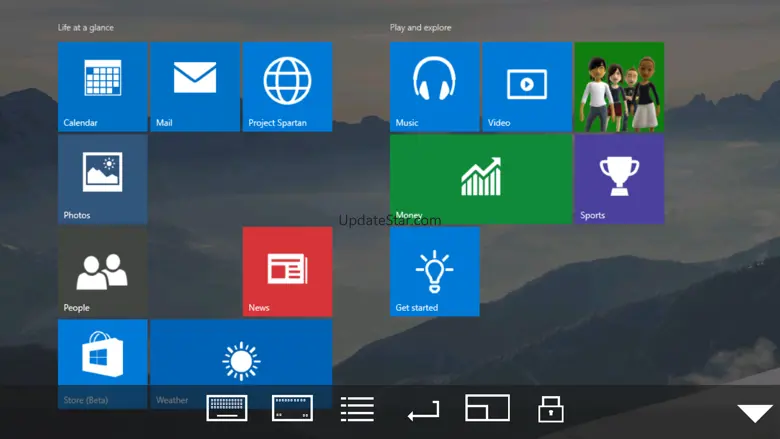The height and width of the screenshot is (439, 780).
Task: Collapse the toolbar with down triangle
Action: (755, 413)
